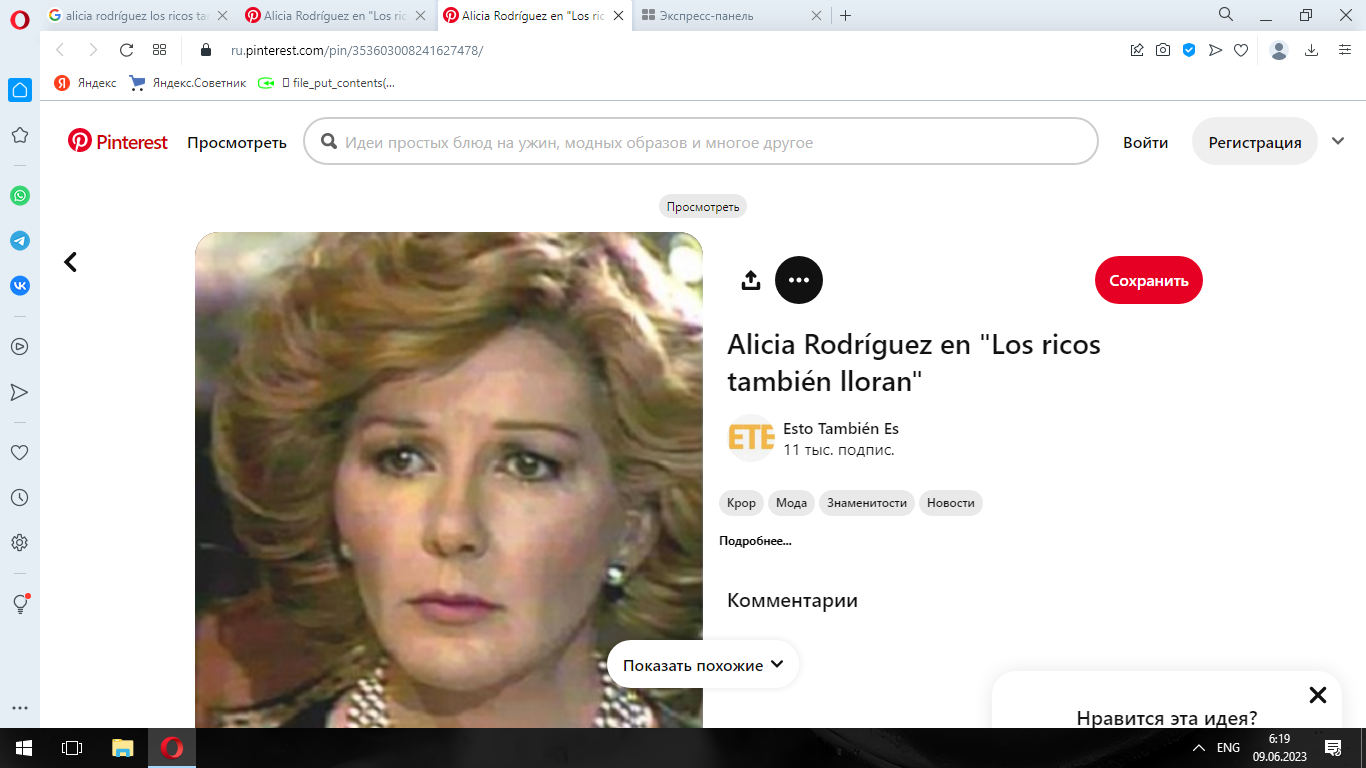The height and width of the screenshot is (768, 1366).
Task: Open the browser profile account icon
Action: (x=1279, y=50)
